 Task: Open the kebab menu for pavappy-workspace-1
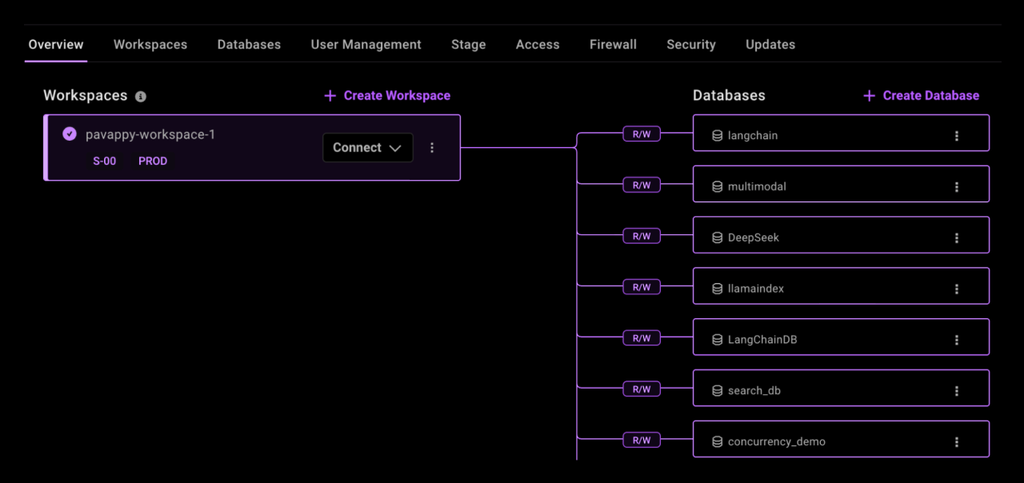coord(432,148)
